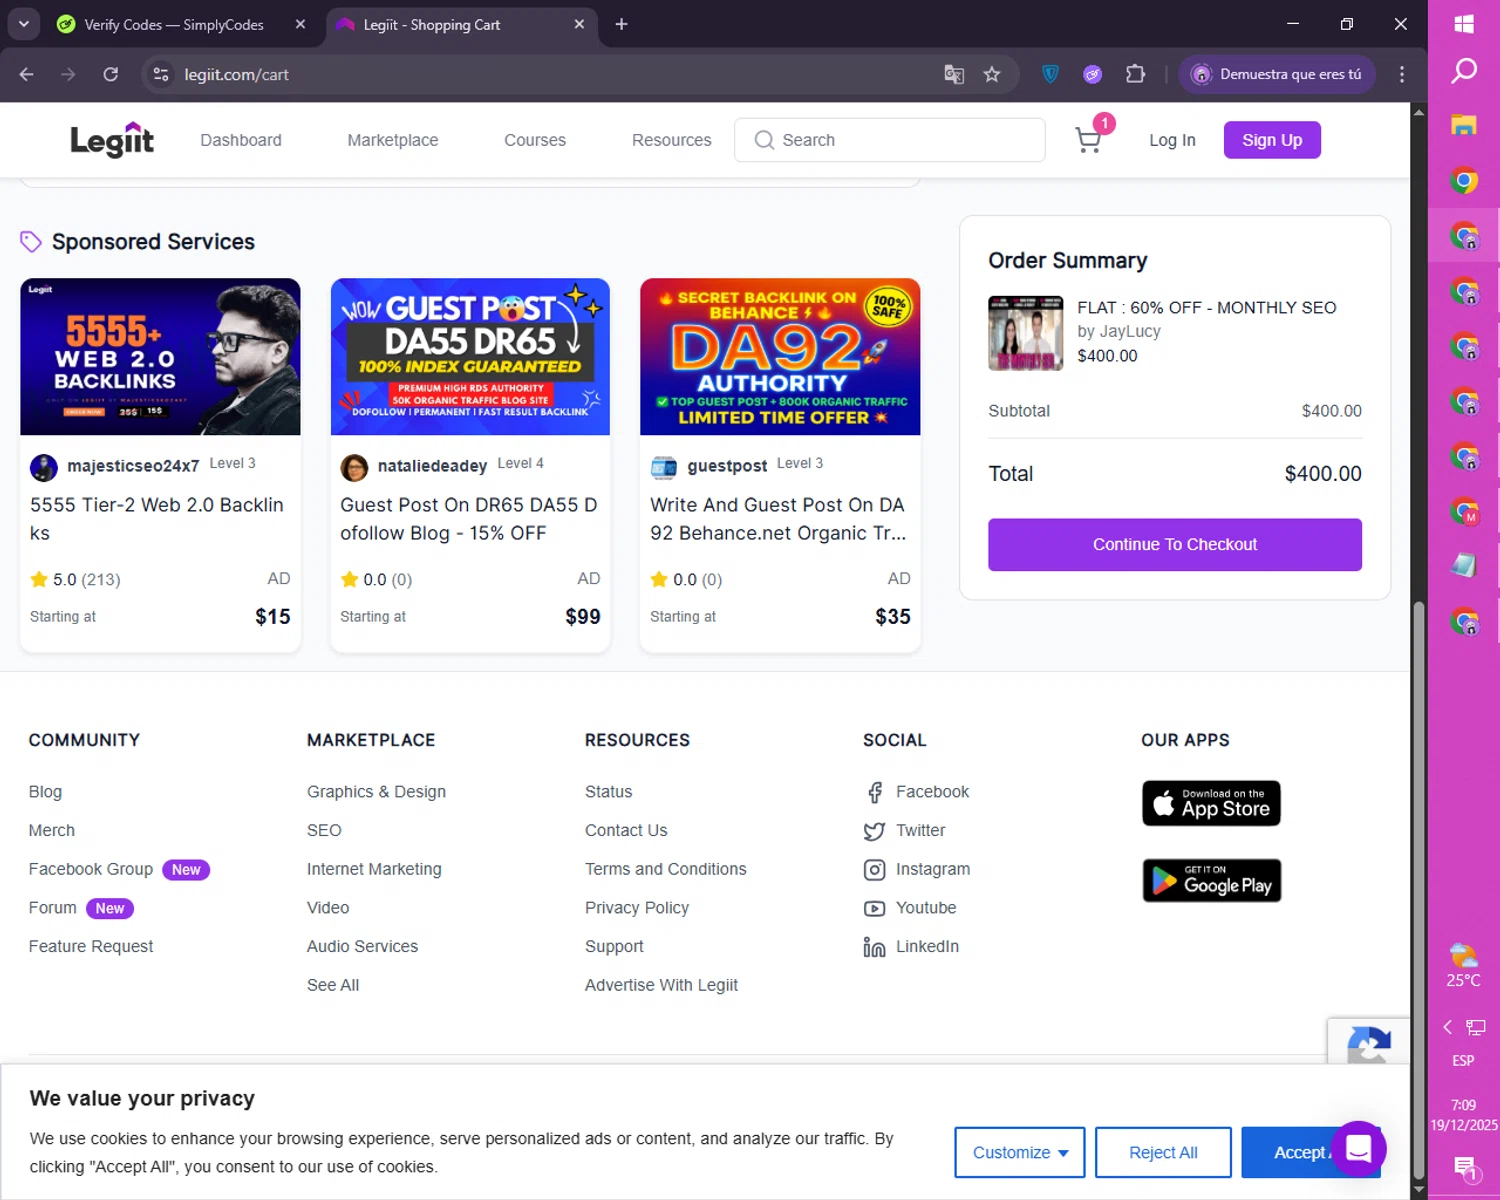Open Windows search in taskbar
This screenshot has height=1200, width=1500.
coord(1464,71)
